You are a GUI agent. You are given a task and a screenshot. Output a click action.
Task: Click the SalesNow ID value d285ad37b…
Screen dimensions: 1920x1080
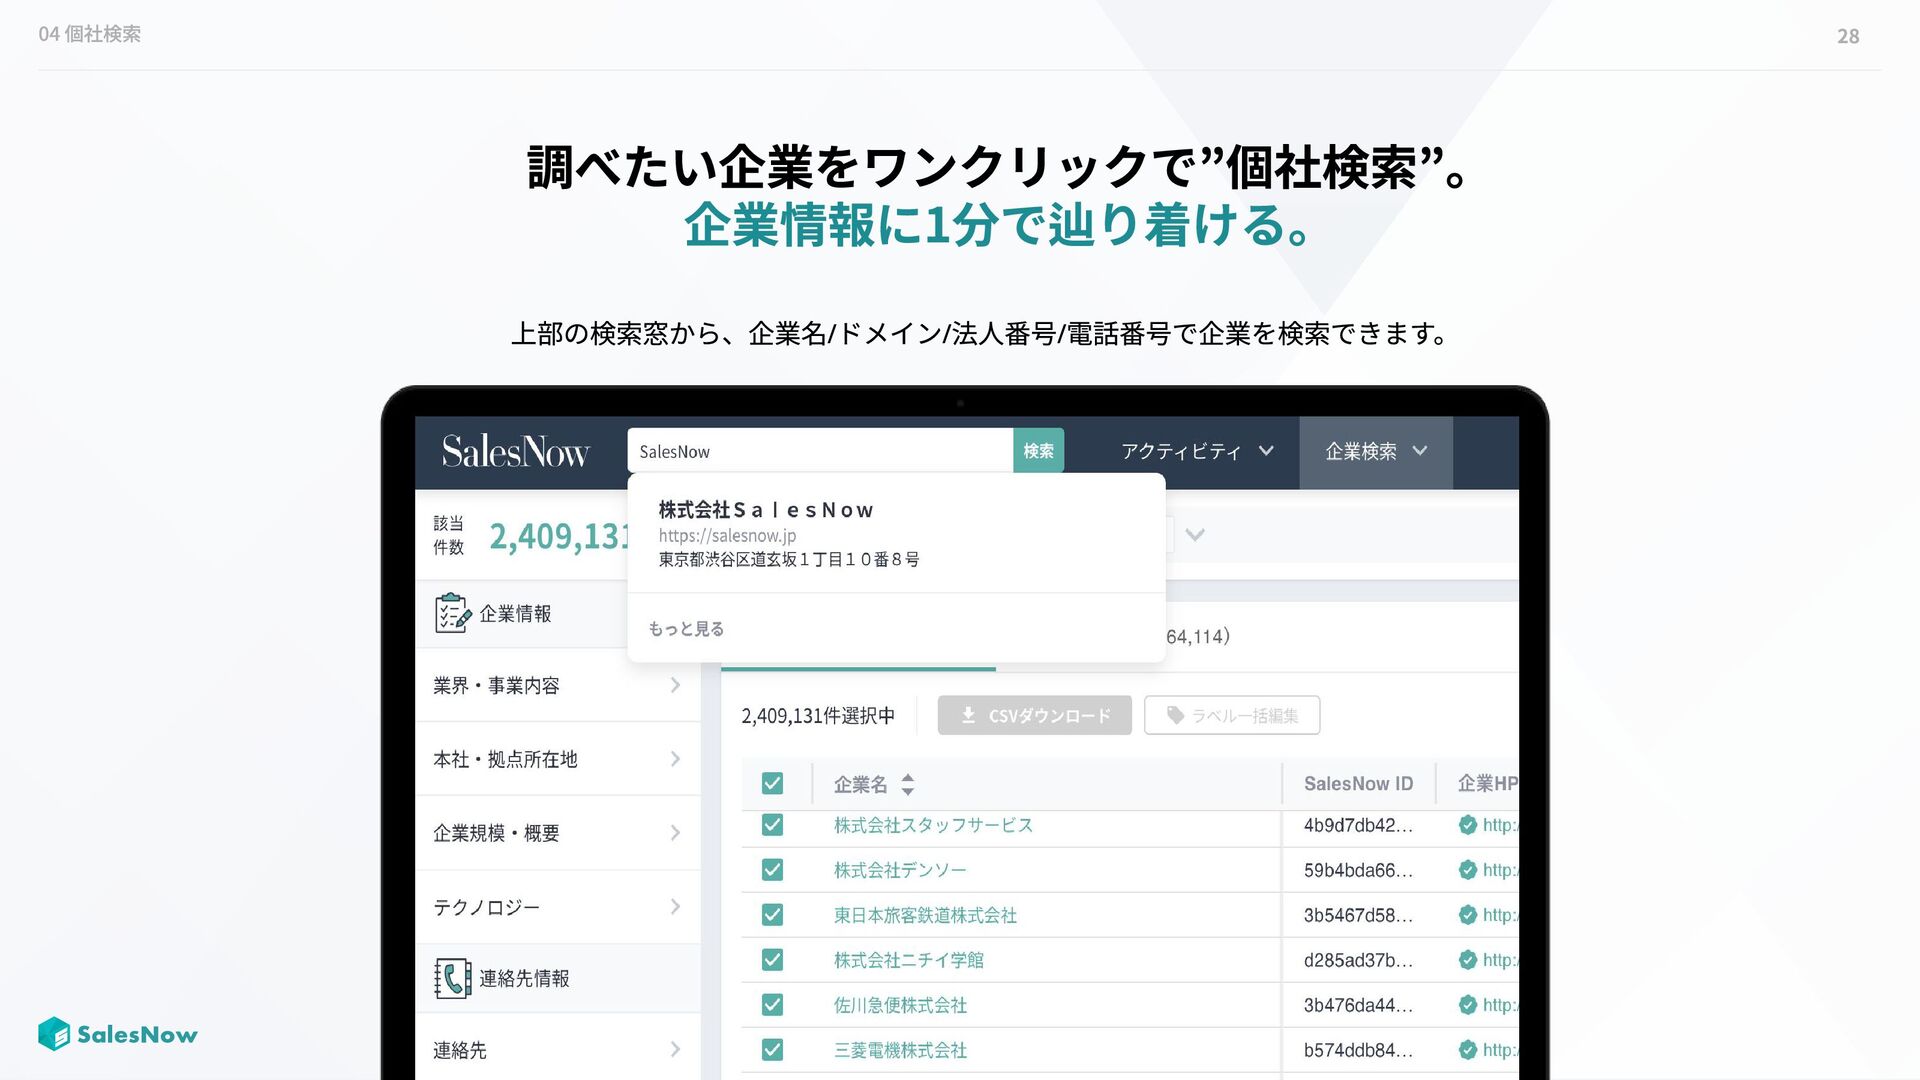point(1358,960)
